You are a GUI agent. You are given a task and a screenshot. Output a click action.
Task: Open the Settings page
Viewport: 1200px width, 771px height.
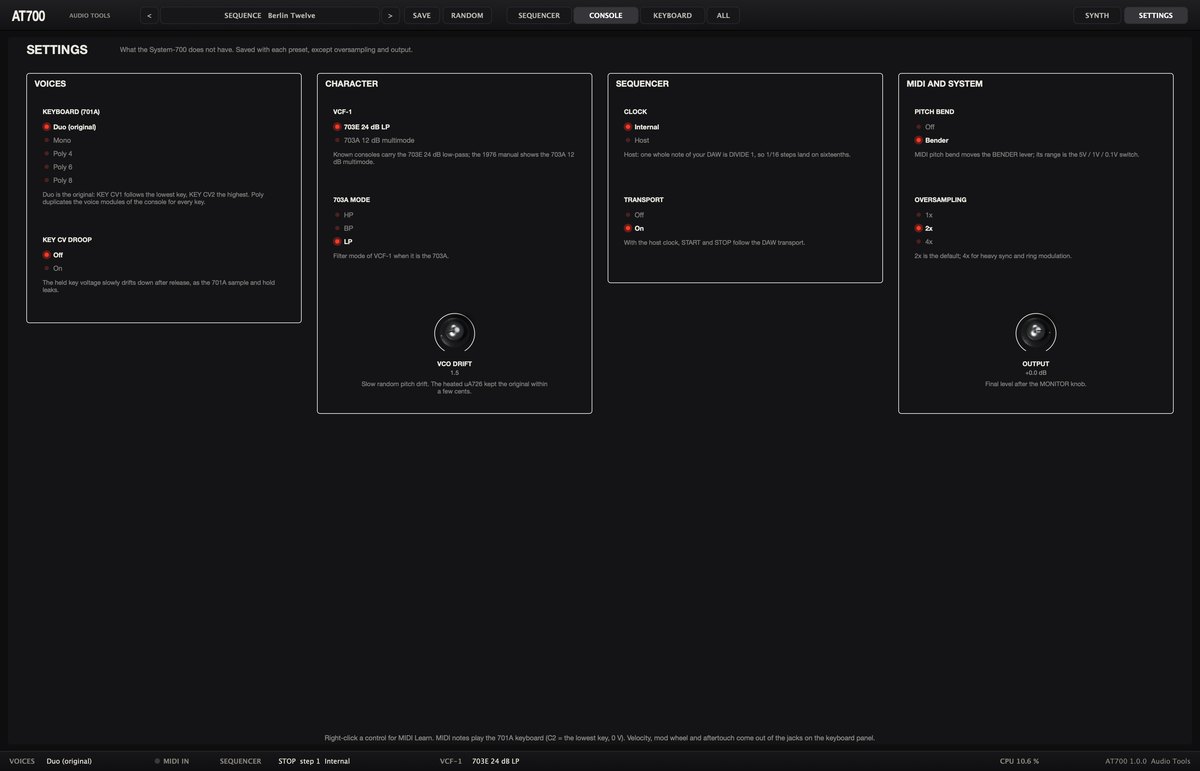[x=1156, y=15]
